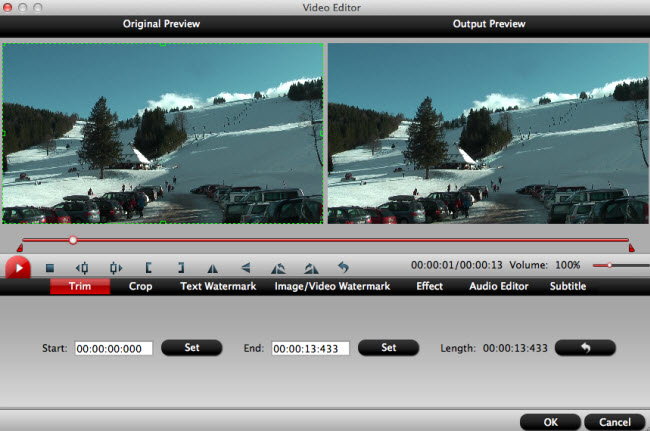Switch to the Subtitle tab
The image size is (650, 431).
[x=568, y=286]
